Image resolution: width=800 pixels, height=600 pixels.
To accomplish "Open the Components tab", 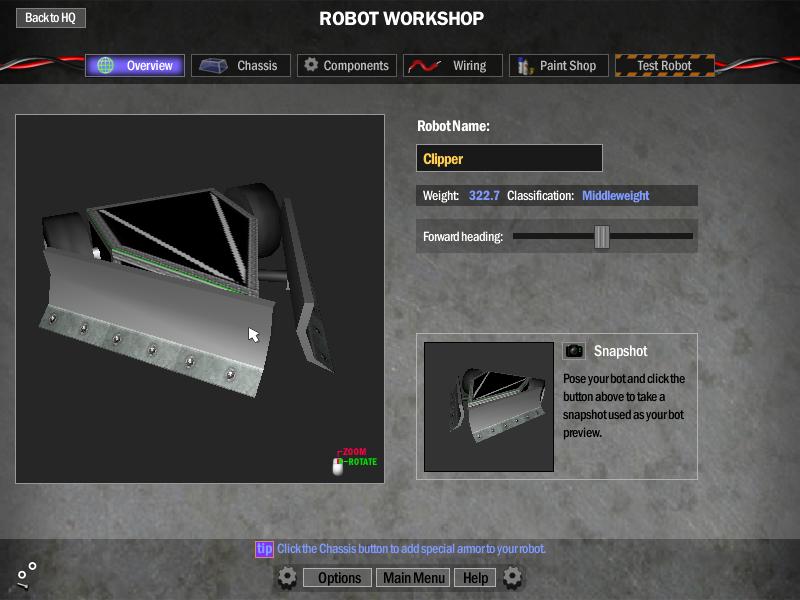I will [x=347, y=65].
